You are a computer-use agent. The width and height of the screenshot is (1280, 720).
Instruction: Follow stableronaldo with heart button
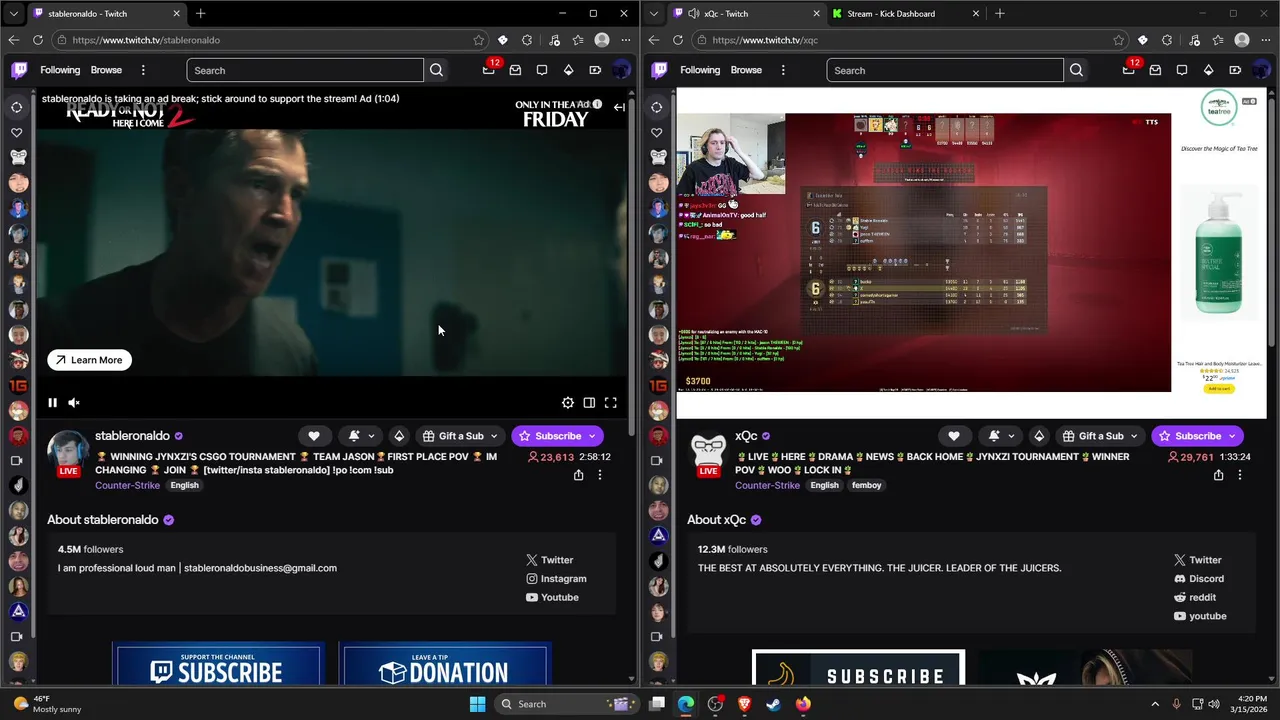314,436
